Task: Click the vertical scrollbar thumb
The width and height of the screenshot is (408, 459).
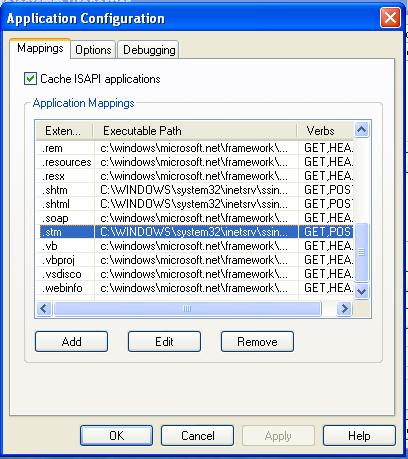Action: (x=361, y=252)
